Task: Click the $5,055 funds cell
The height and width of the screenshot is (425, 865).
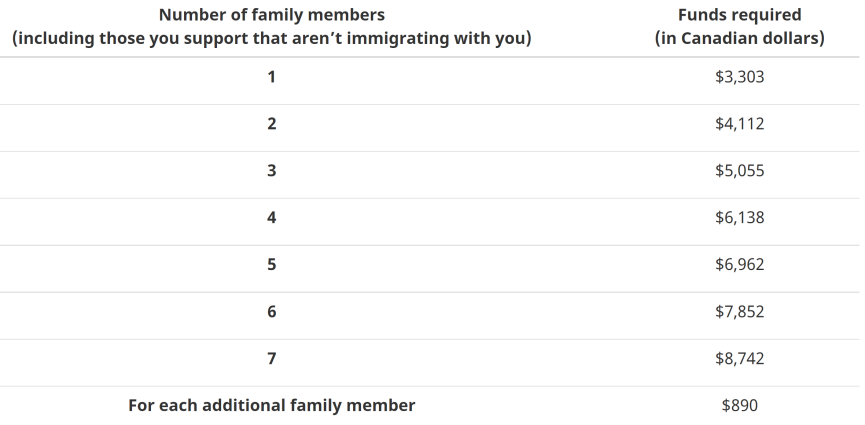Action: 739,171
